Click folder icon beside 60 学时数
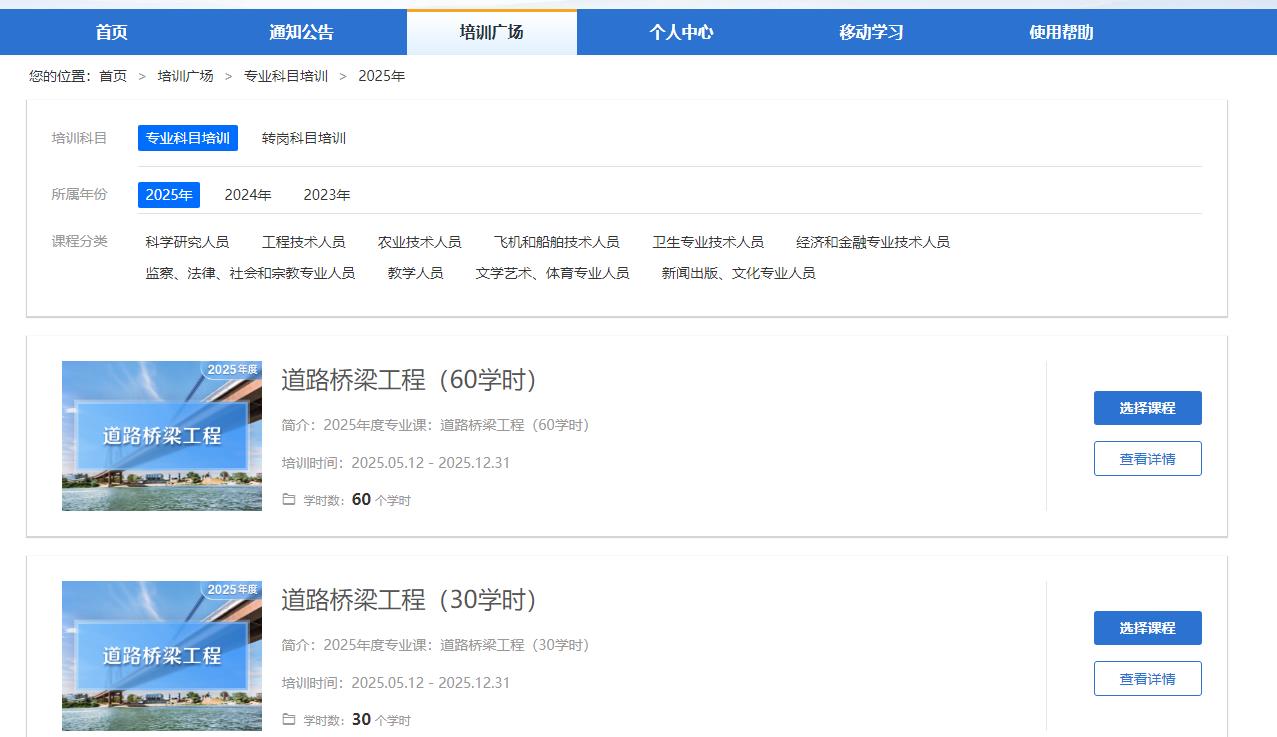The width and height of the screenshot is (1277, 737). pyautogui.click(x=289, y=499)
